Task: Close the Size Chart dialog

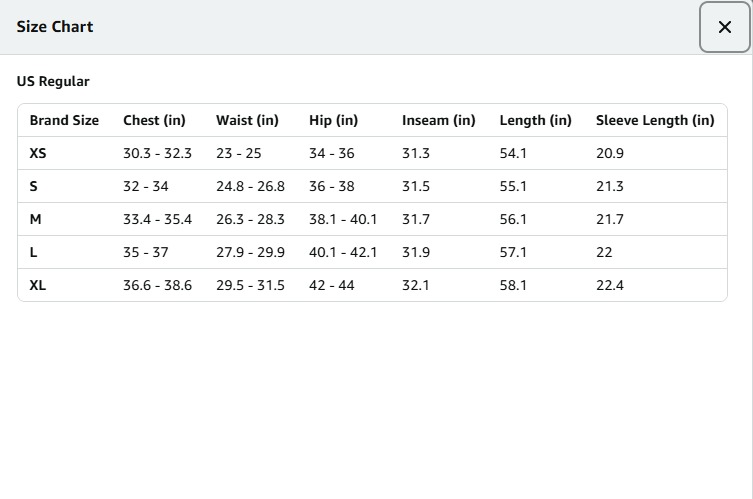Action: [725, 27]
